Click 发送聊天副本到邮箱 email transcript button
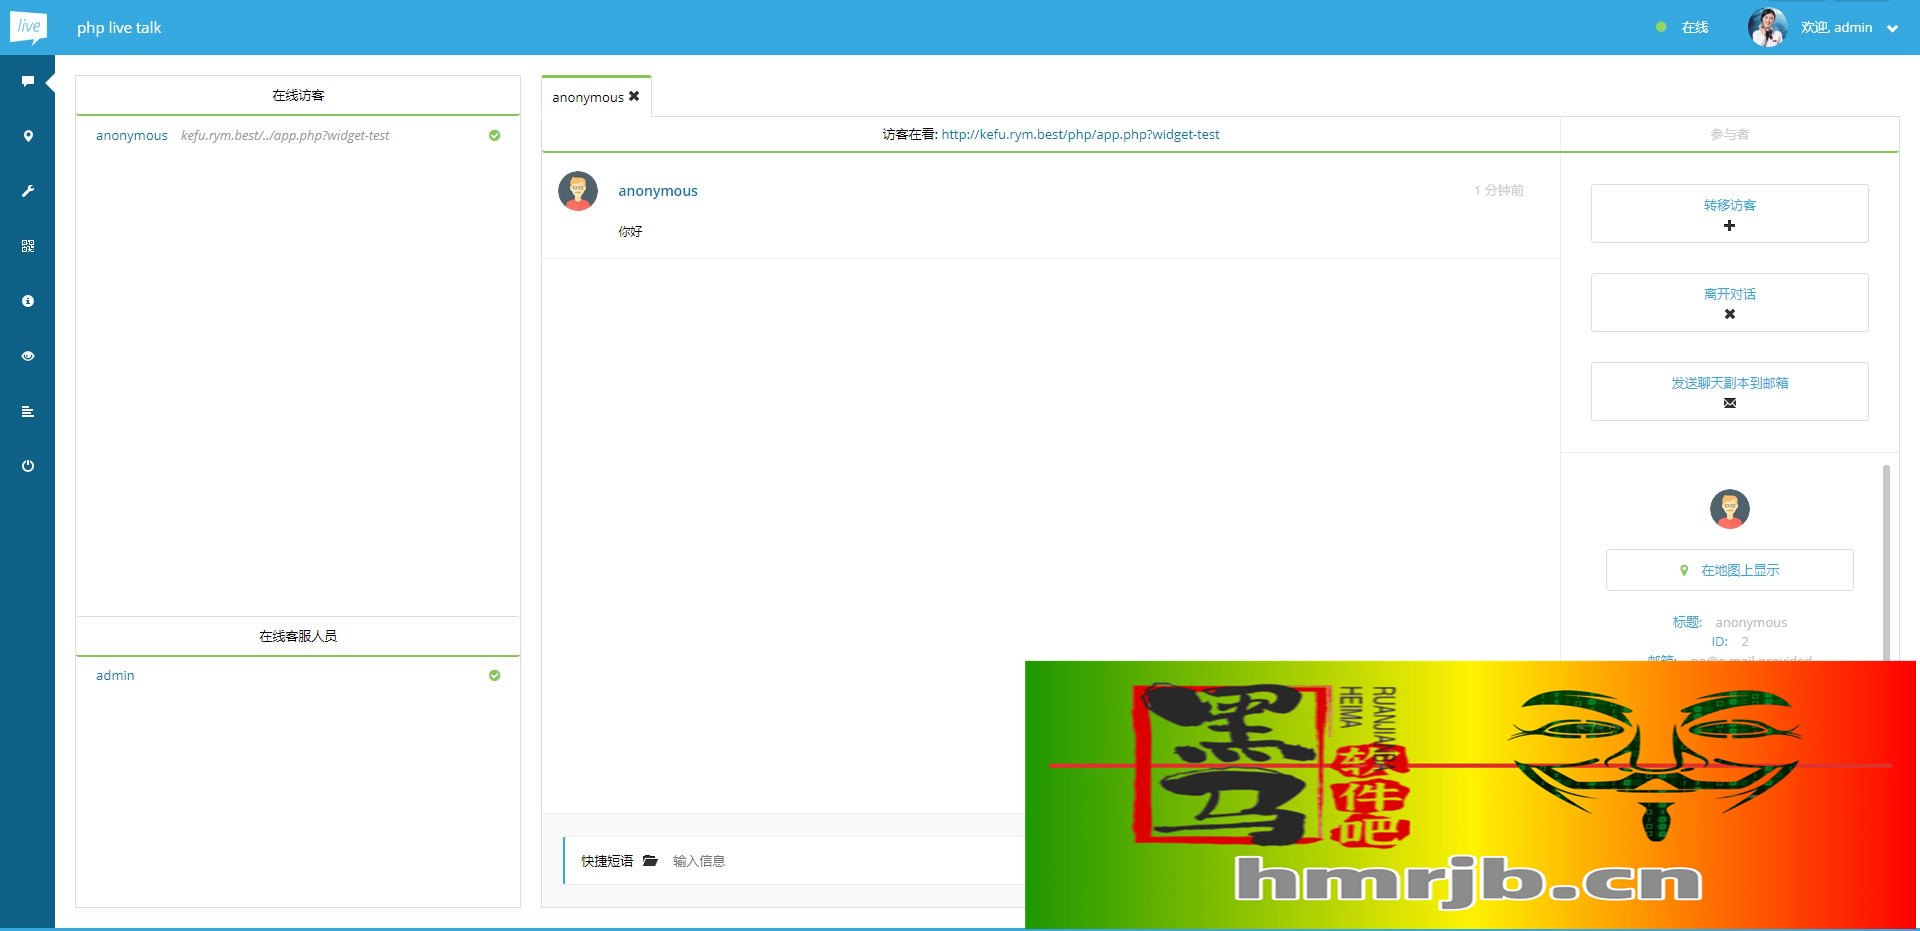Screen dimensions: 1920x931 click(x=1729, y=391)
